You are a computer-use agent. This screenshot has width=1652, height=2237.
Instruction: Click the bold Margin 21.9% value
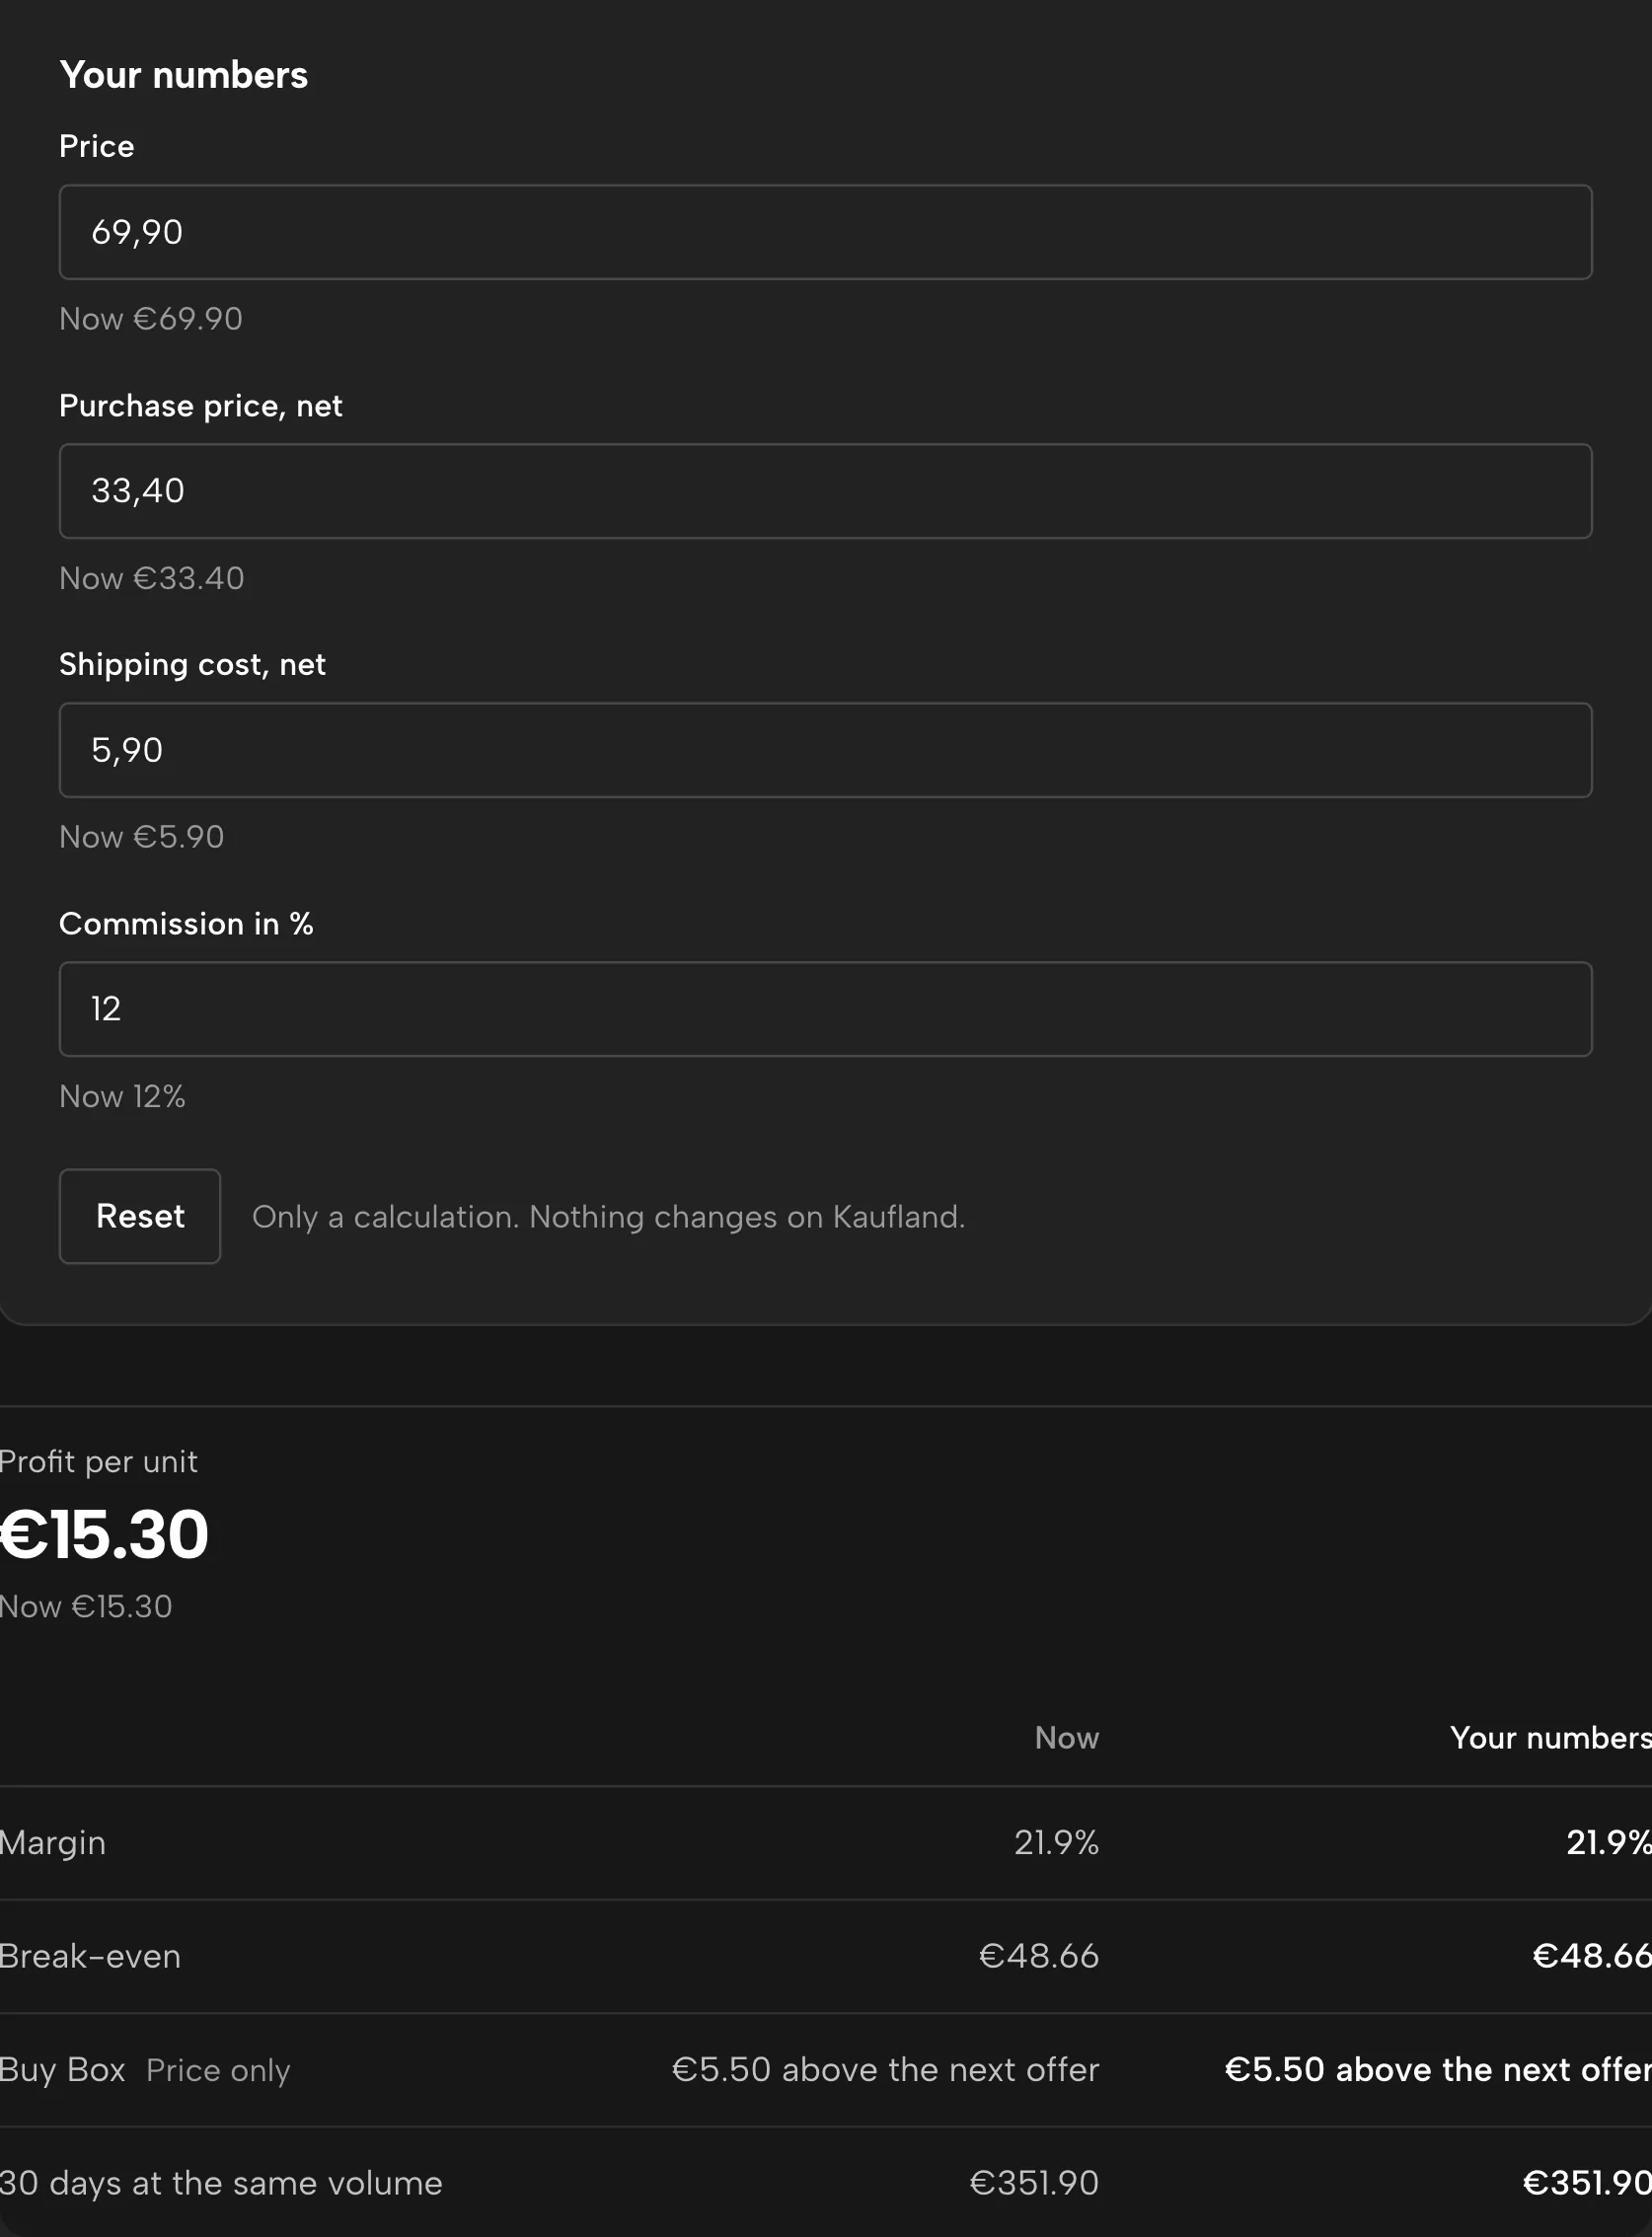coord(1609,1842)
